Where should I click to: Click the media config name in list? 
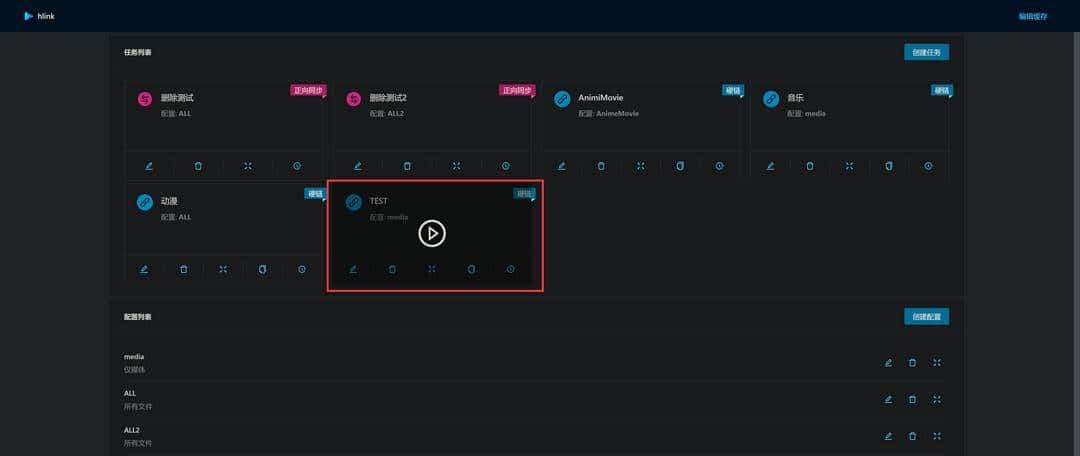pyautogui.click(x=134, y=357)
